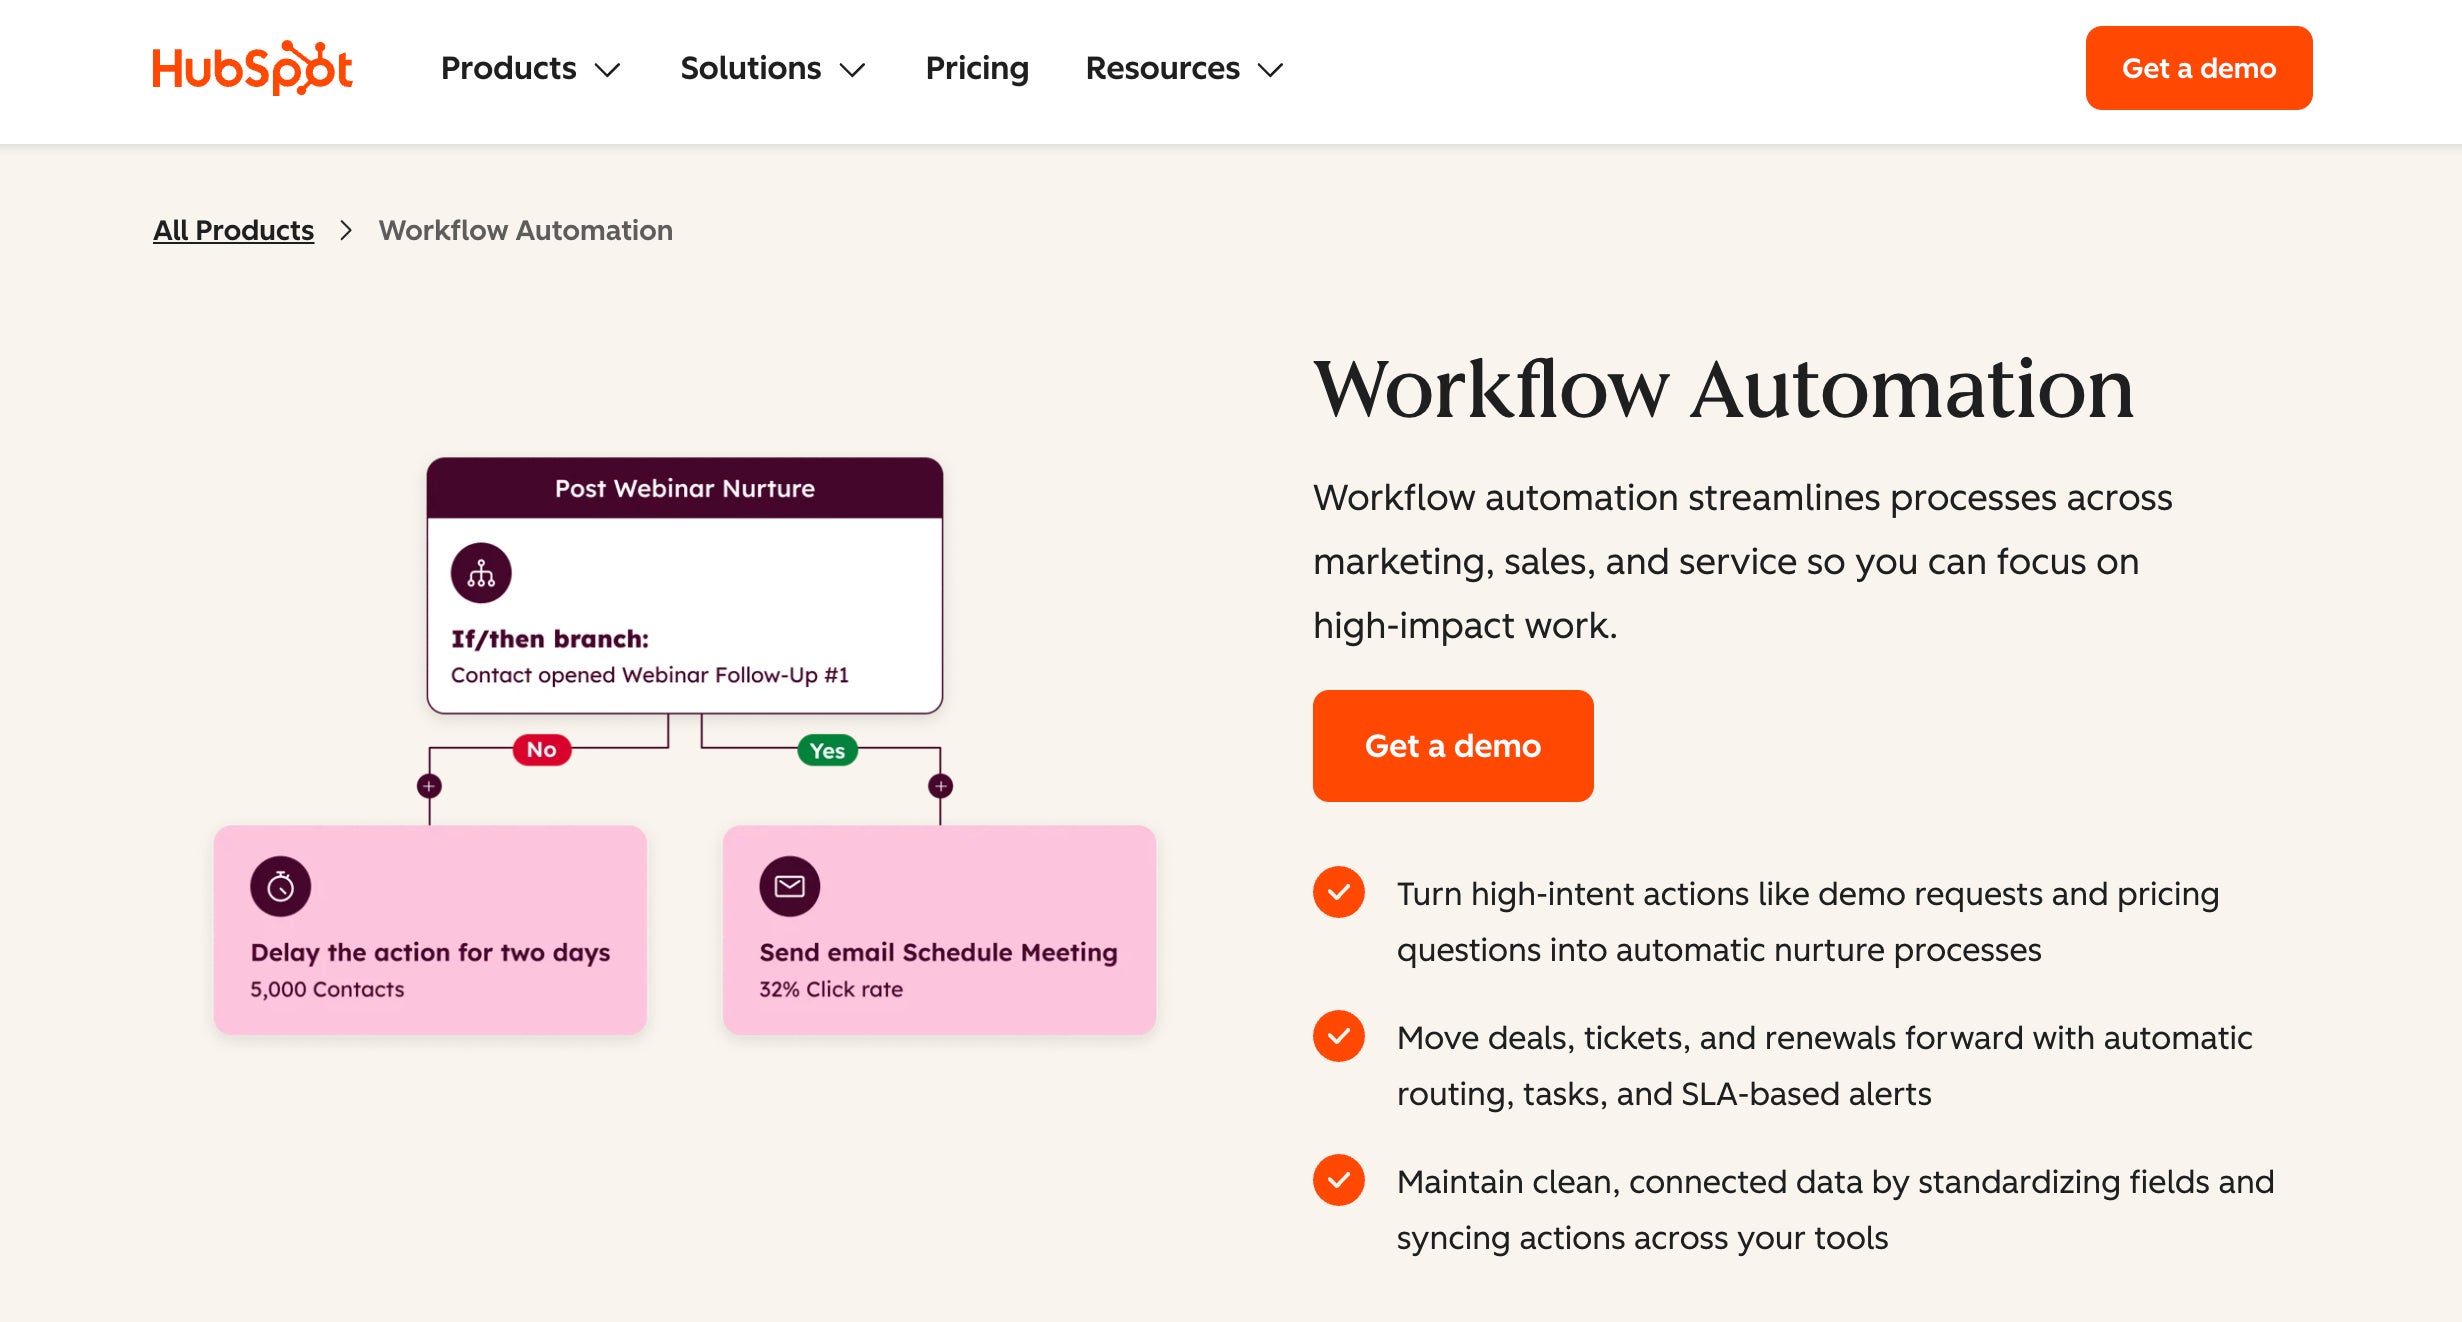Click checkmark beside Move deals bullet
This screenshot has height=1322, width=2462.
[1339, 1036]
